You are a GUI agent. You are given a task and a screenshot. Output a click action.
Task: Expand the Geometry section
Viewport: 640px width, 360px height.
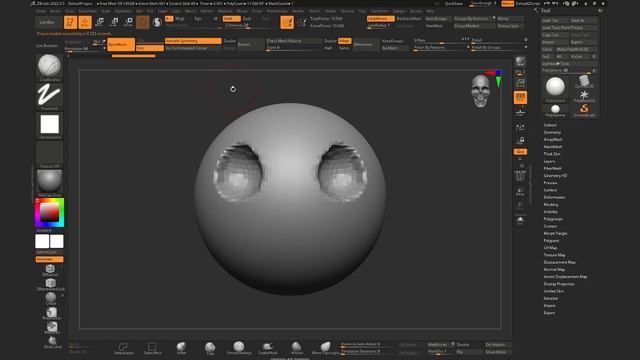552,132
